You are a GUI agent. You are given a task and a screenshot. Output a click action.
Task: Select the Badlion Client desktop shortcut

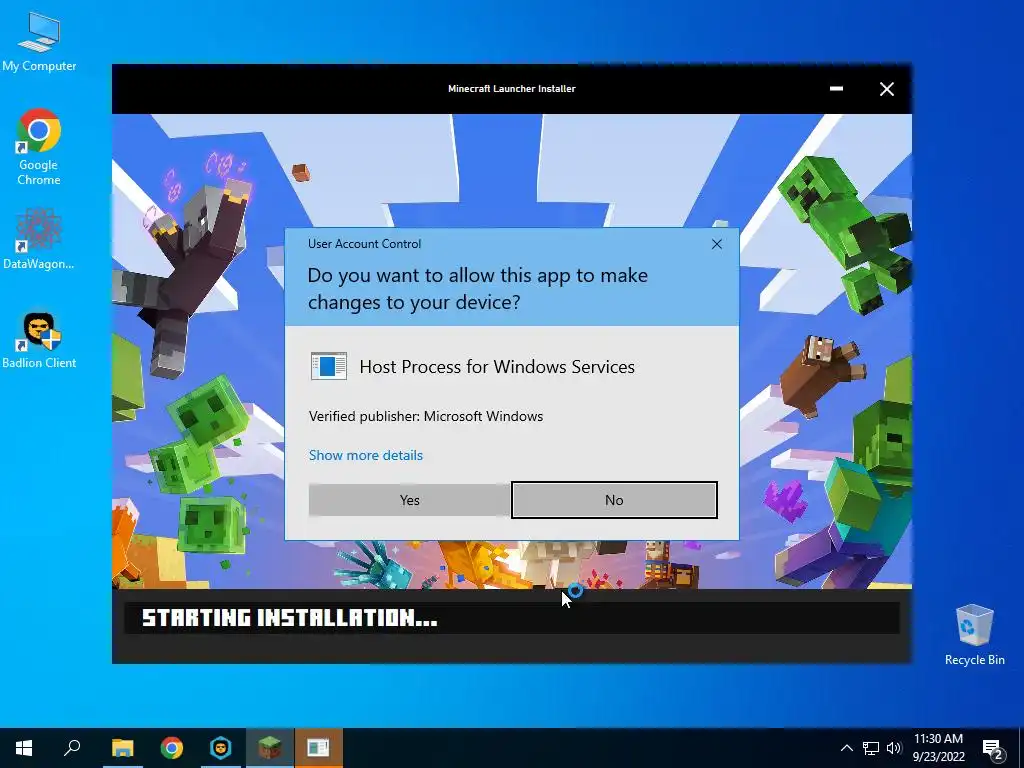(x=39, y=340)
